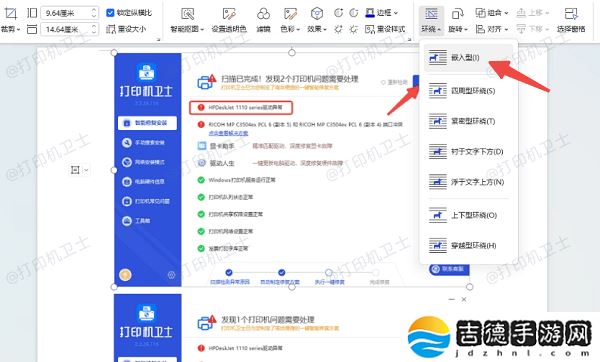The height and width of the screenshot is (362, 600).
Task: Decrease picture brightness
Action: 354,29
